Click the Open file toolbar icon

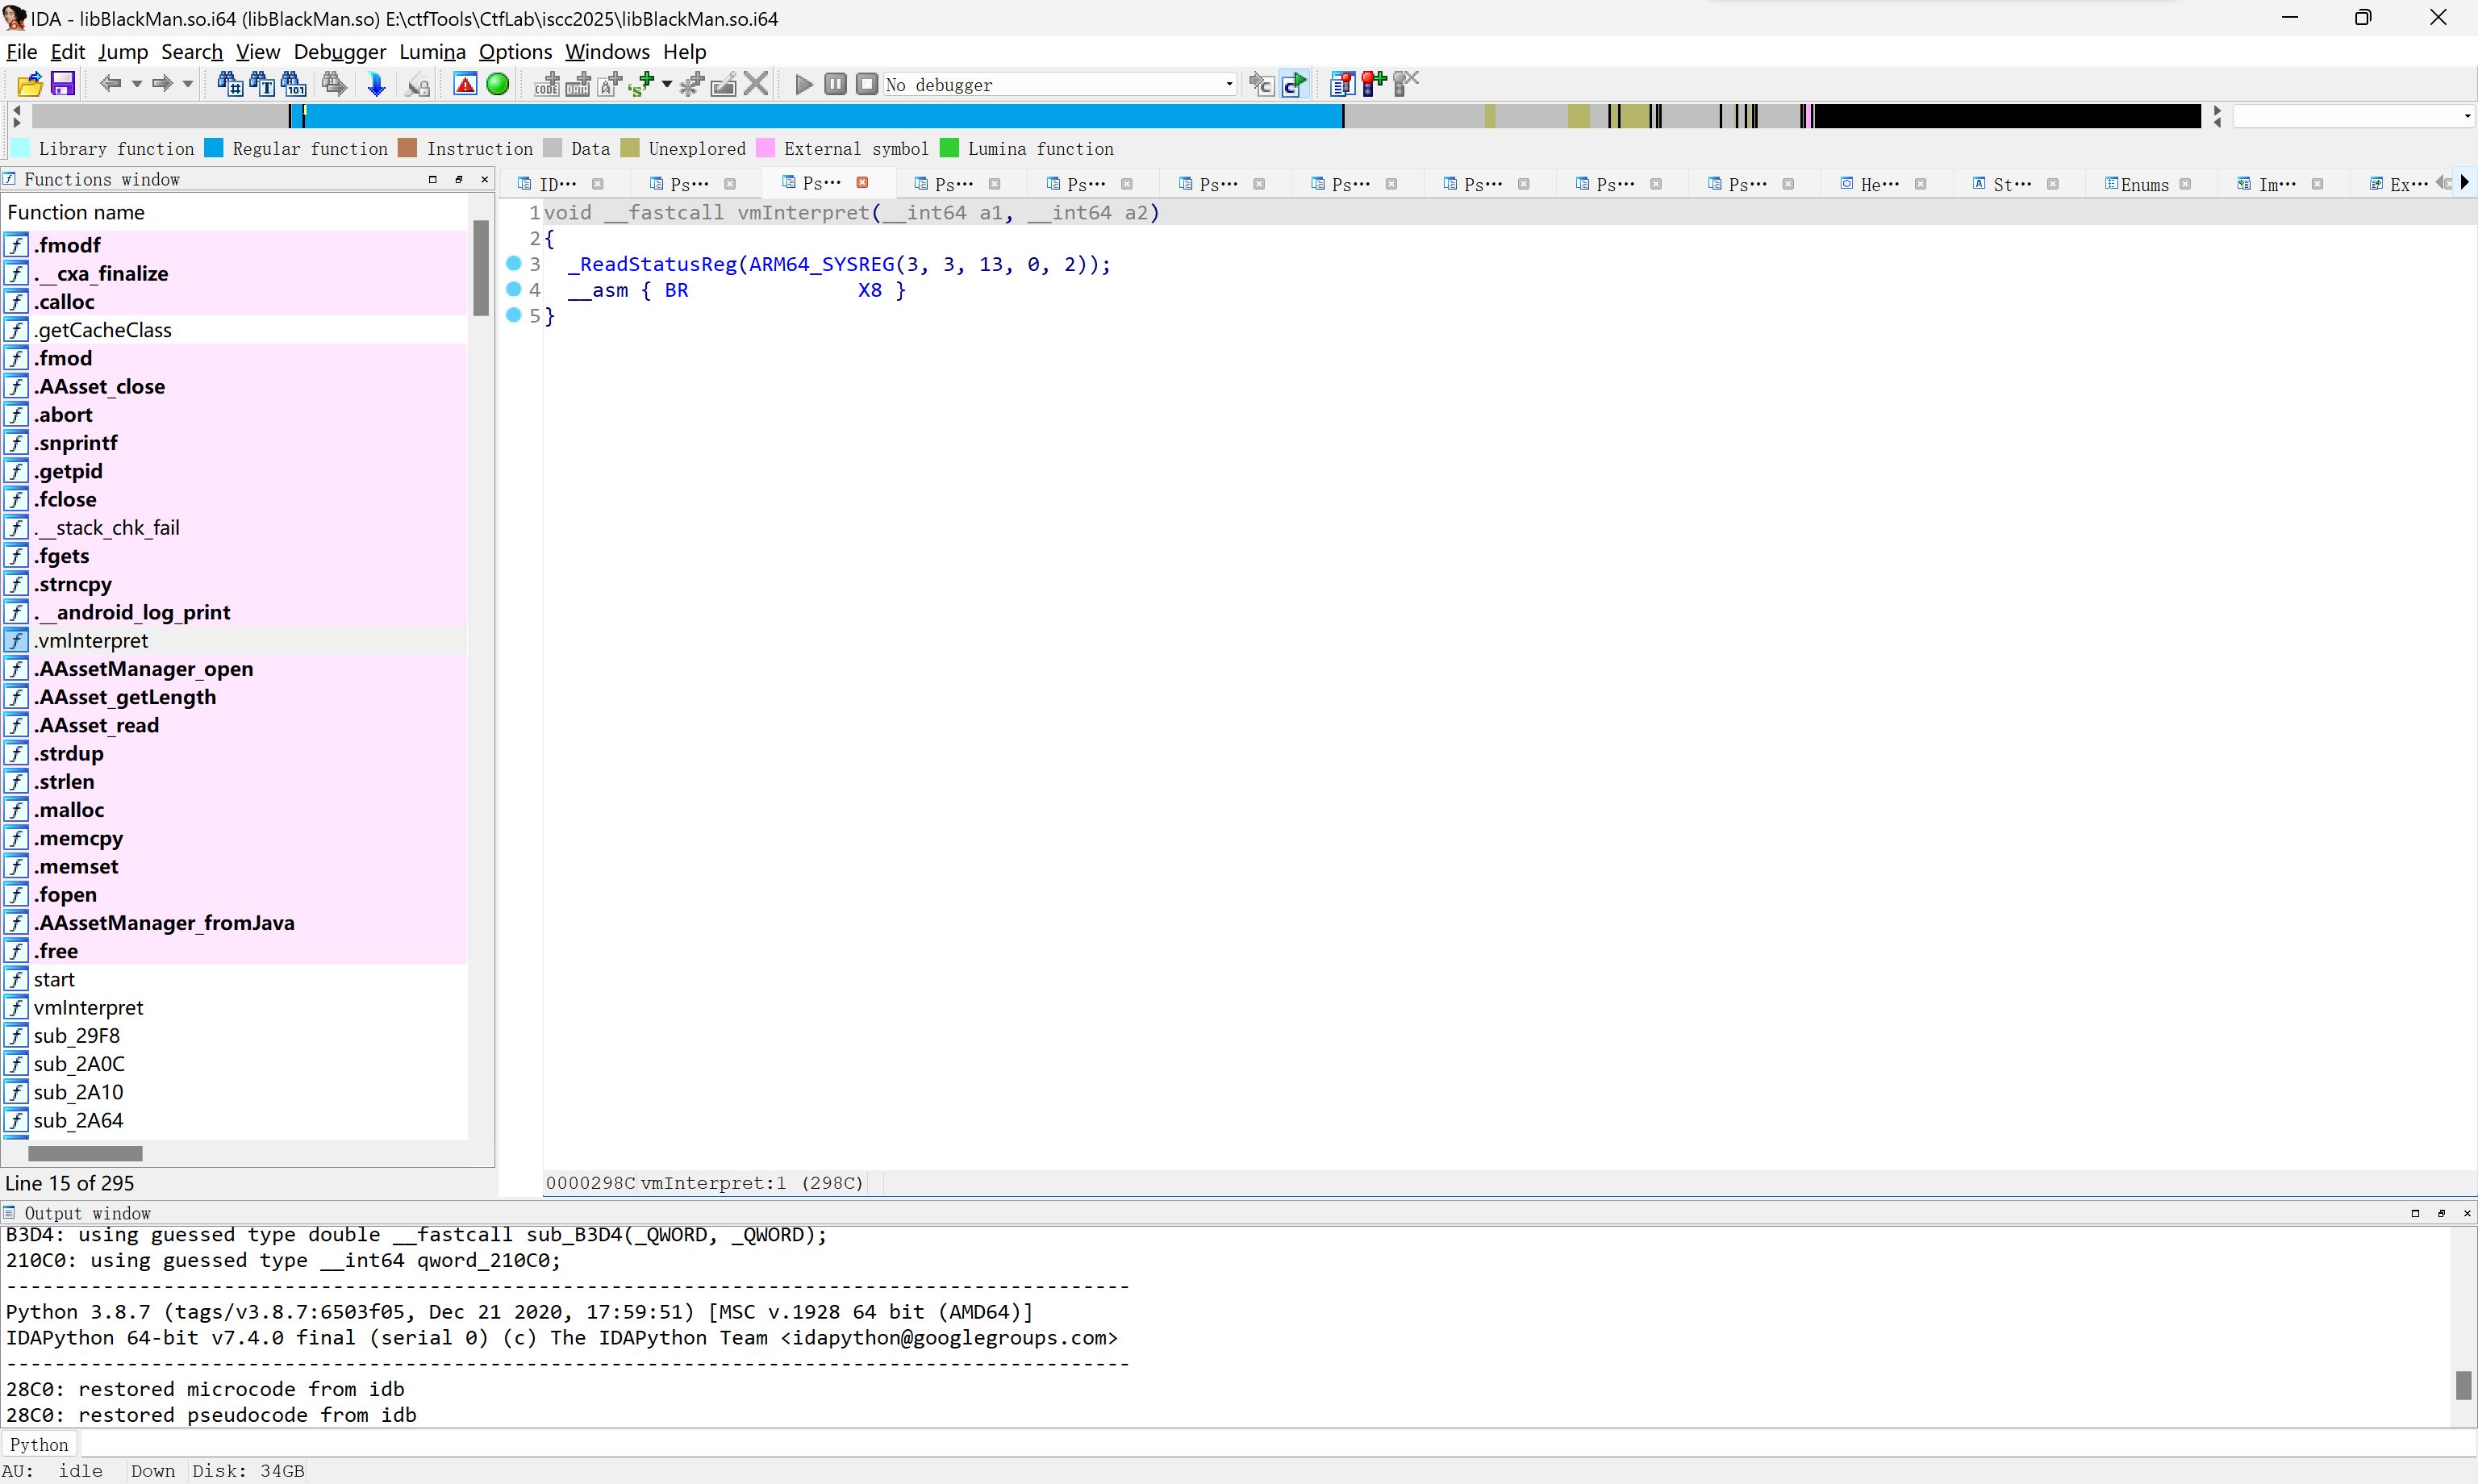29,85
